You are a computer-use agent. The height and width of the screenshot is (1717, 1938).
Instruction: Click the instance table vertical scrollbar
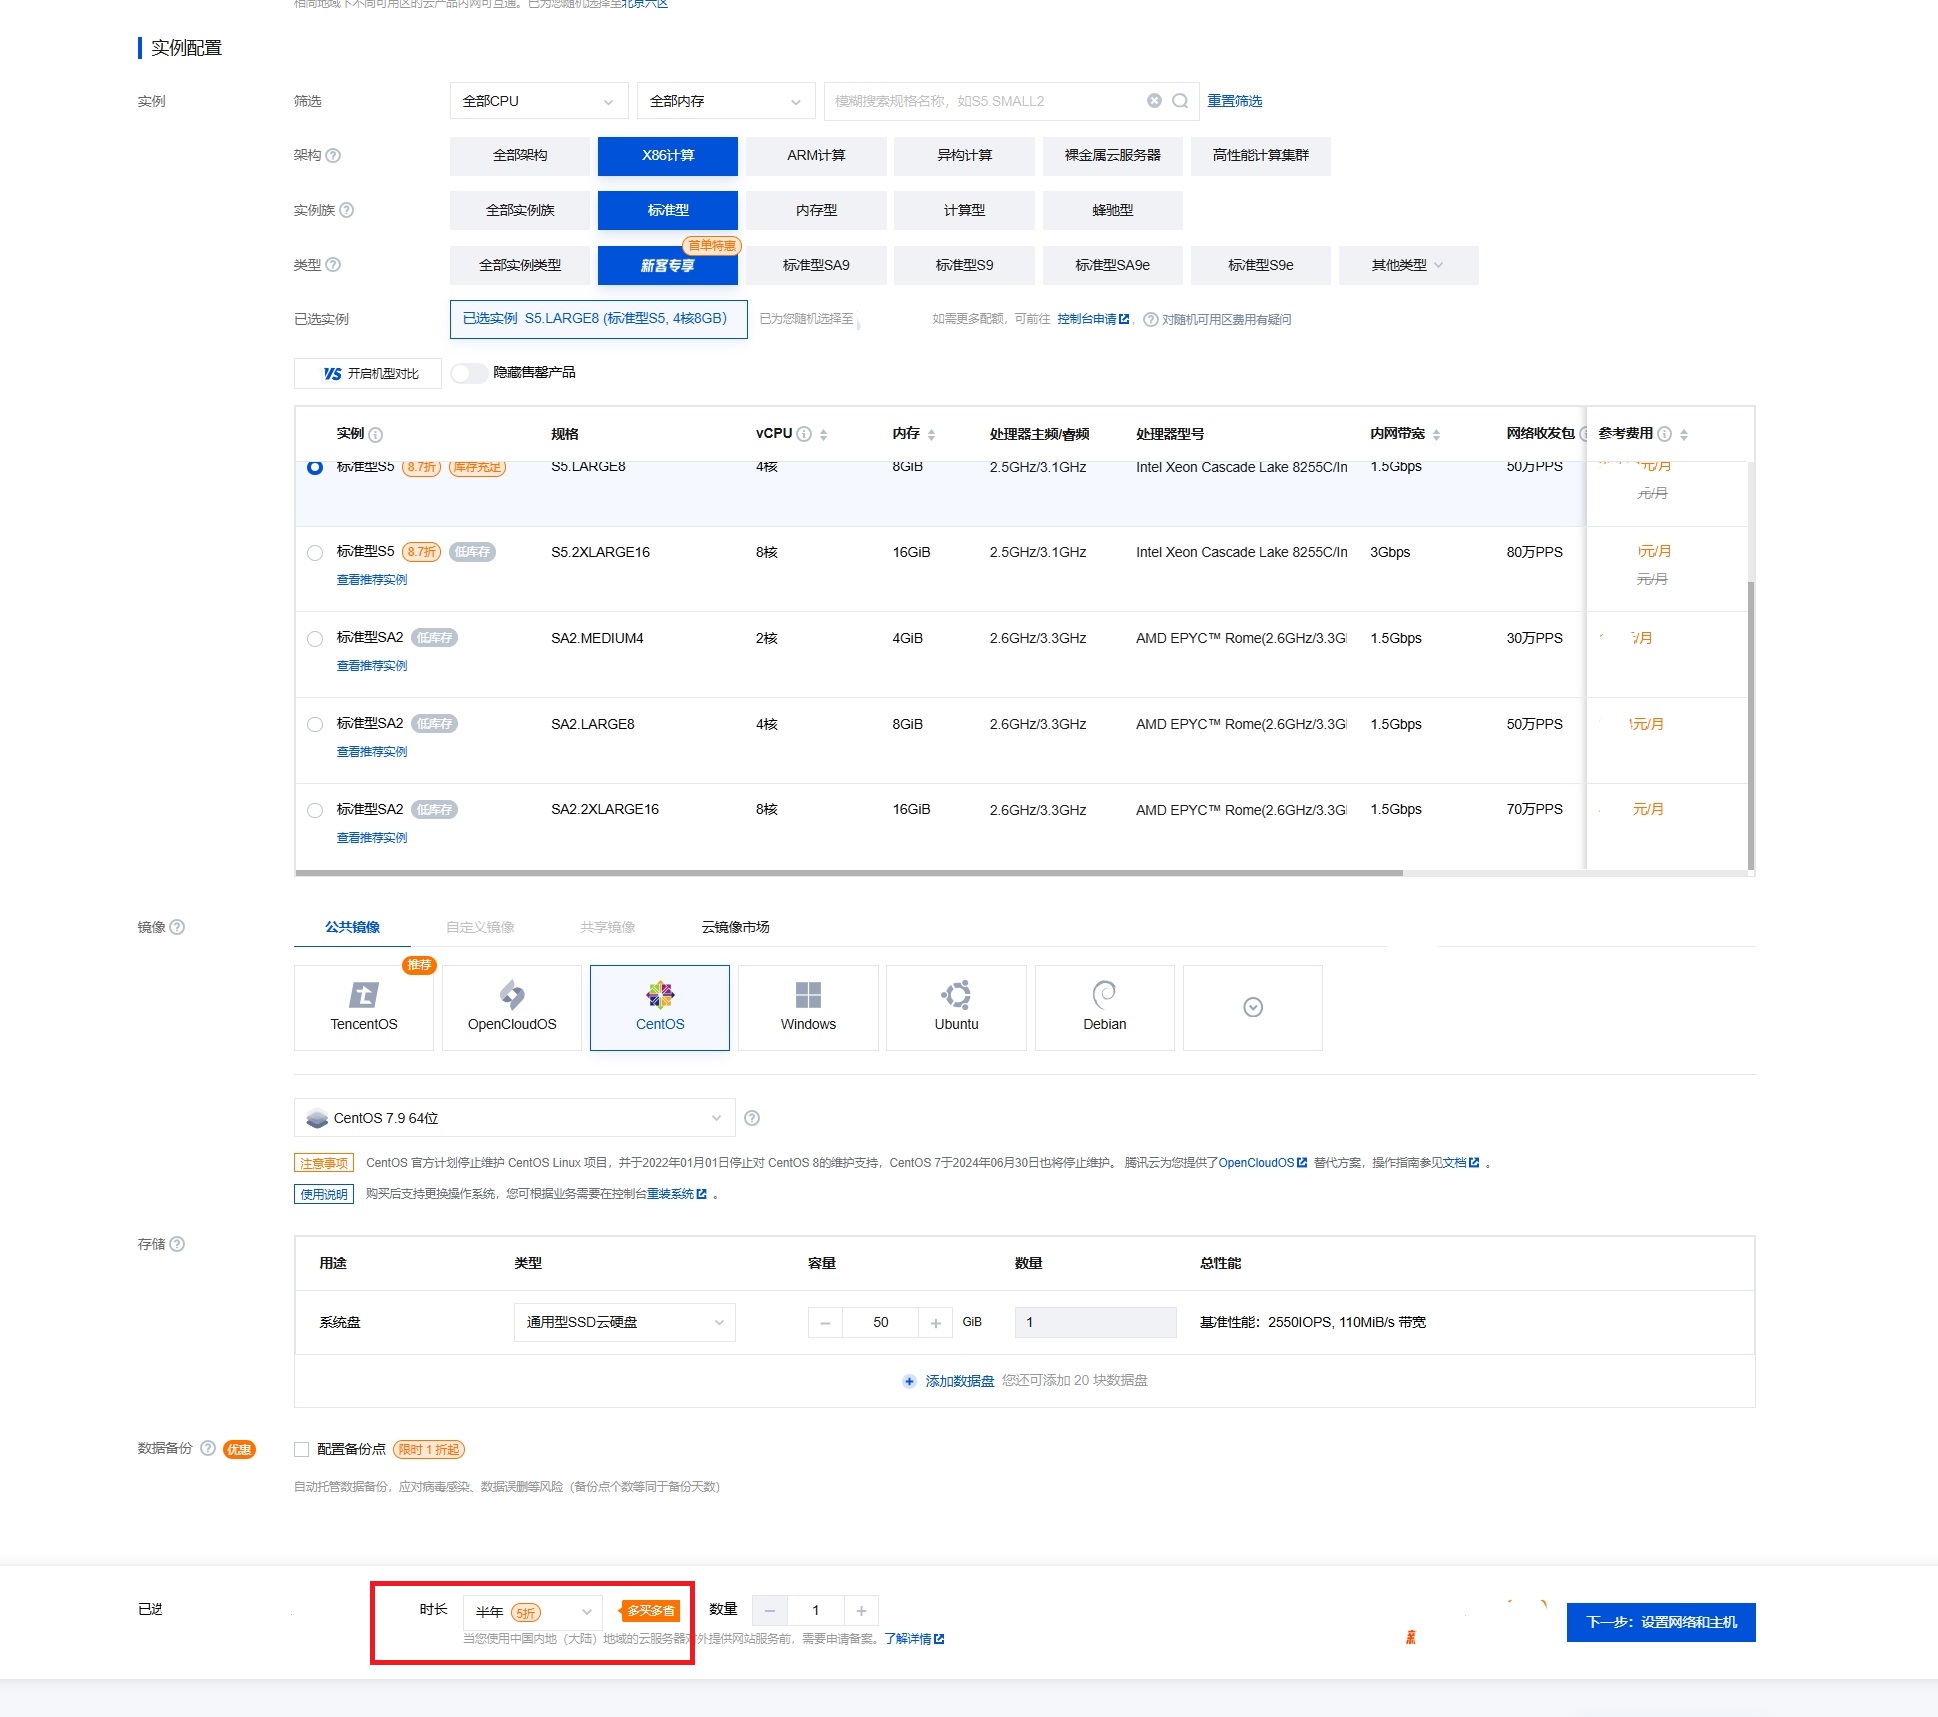pos(1750,725)
